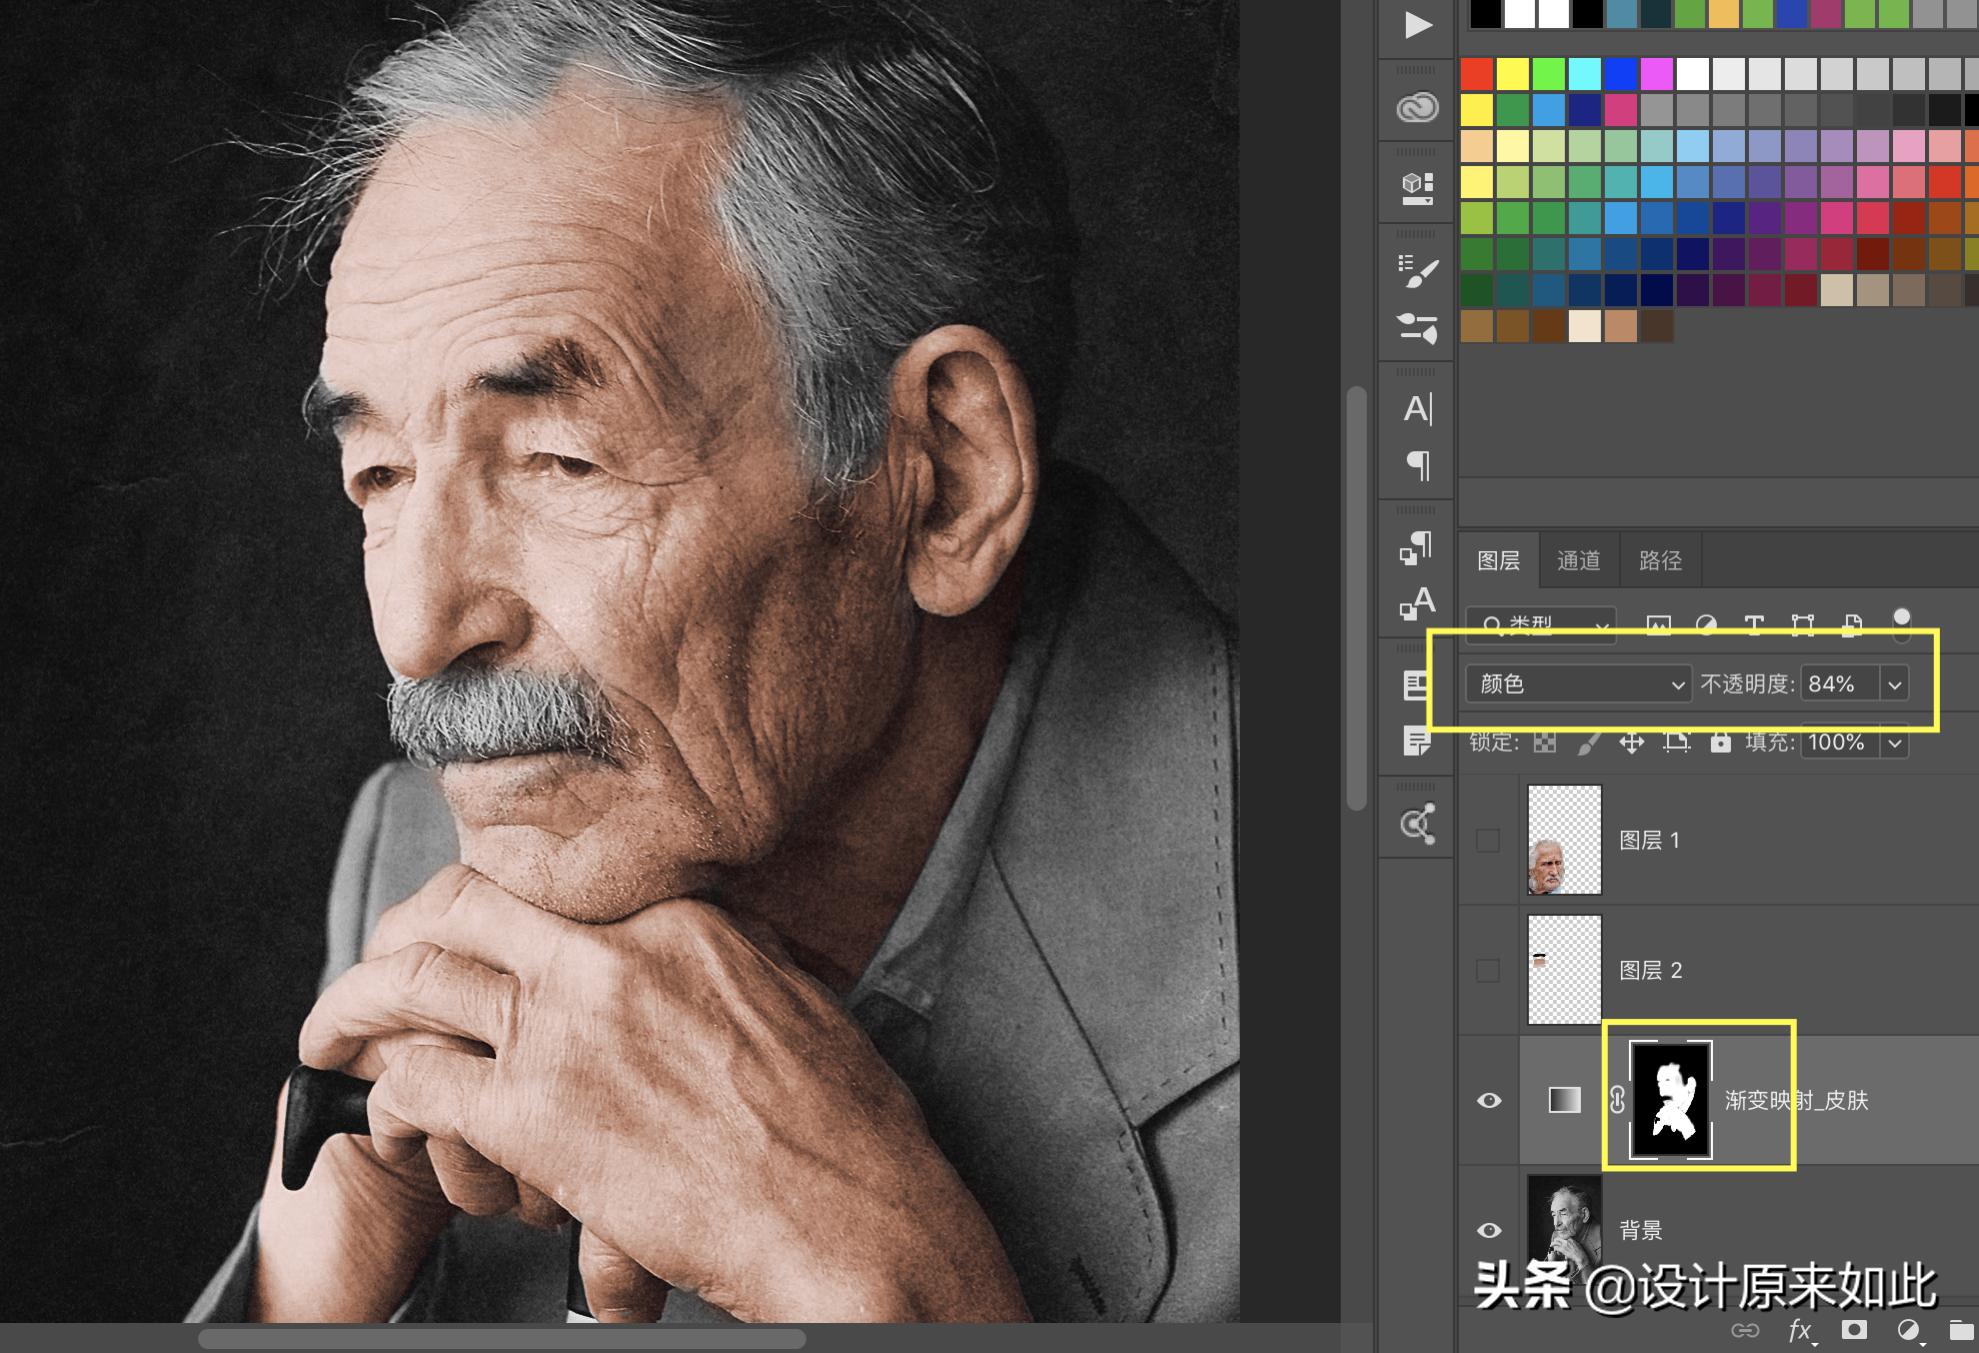Viewport: 1979px width, 1353px height.
Task: Toggle visibility of the 渐变映射_皮肤 layer
Action: [x=1489, y=1100]
